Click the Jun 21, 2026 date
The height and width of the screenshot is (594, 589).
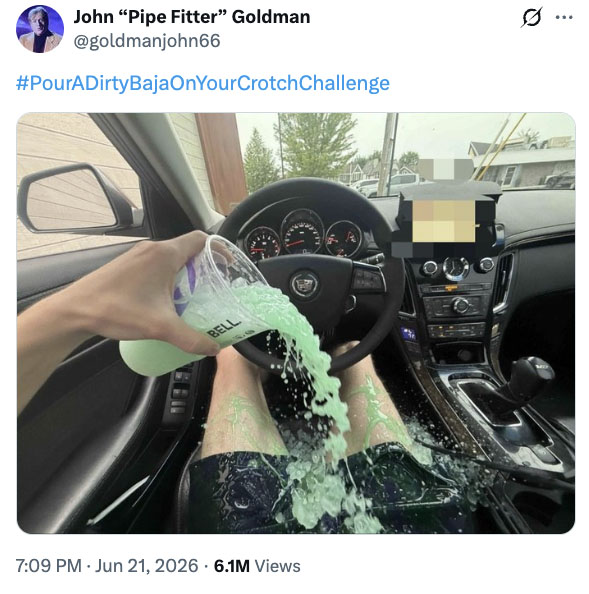click(147, 566)
